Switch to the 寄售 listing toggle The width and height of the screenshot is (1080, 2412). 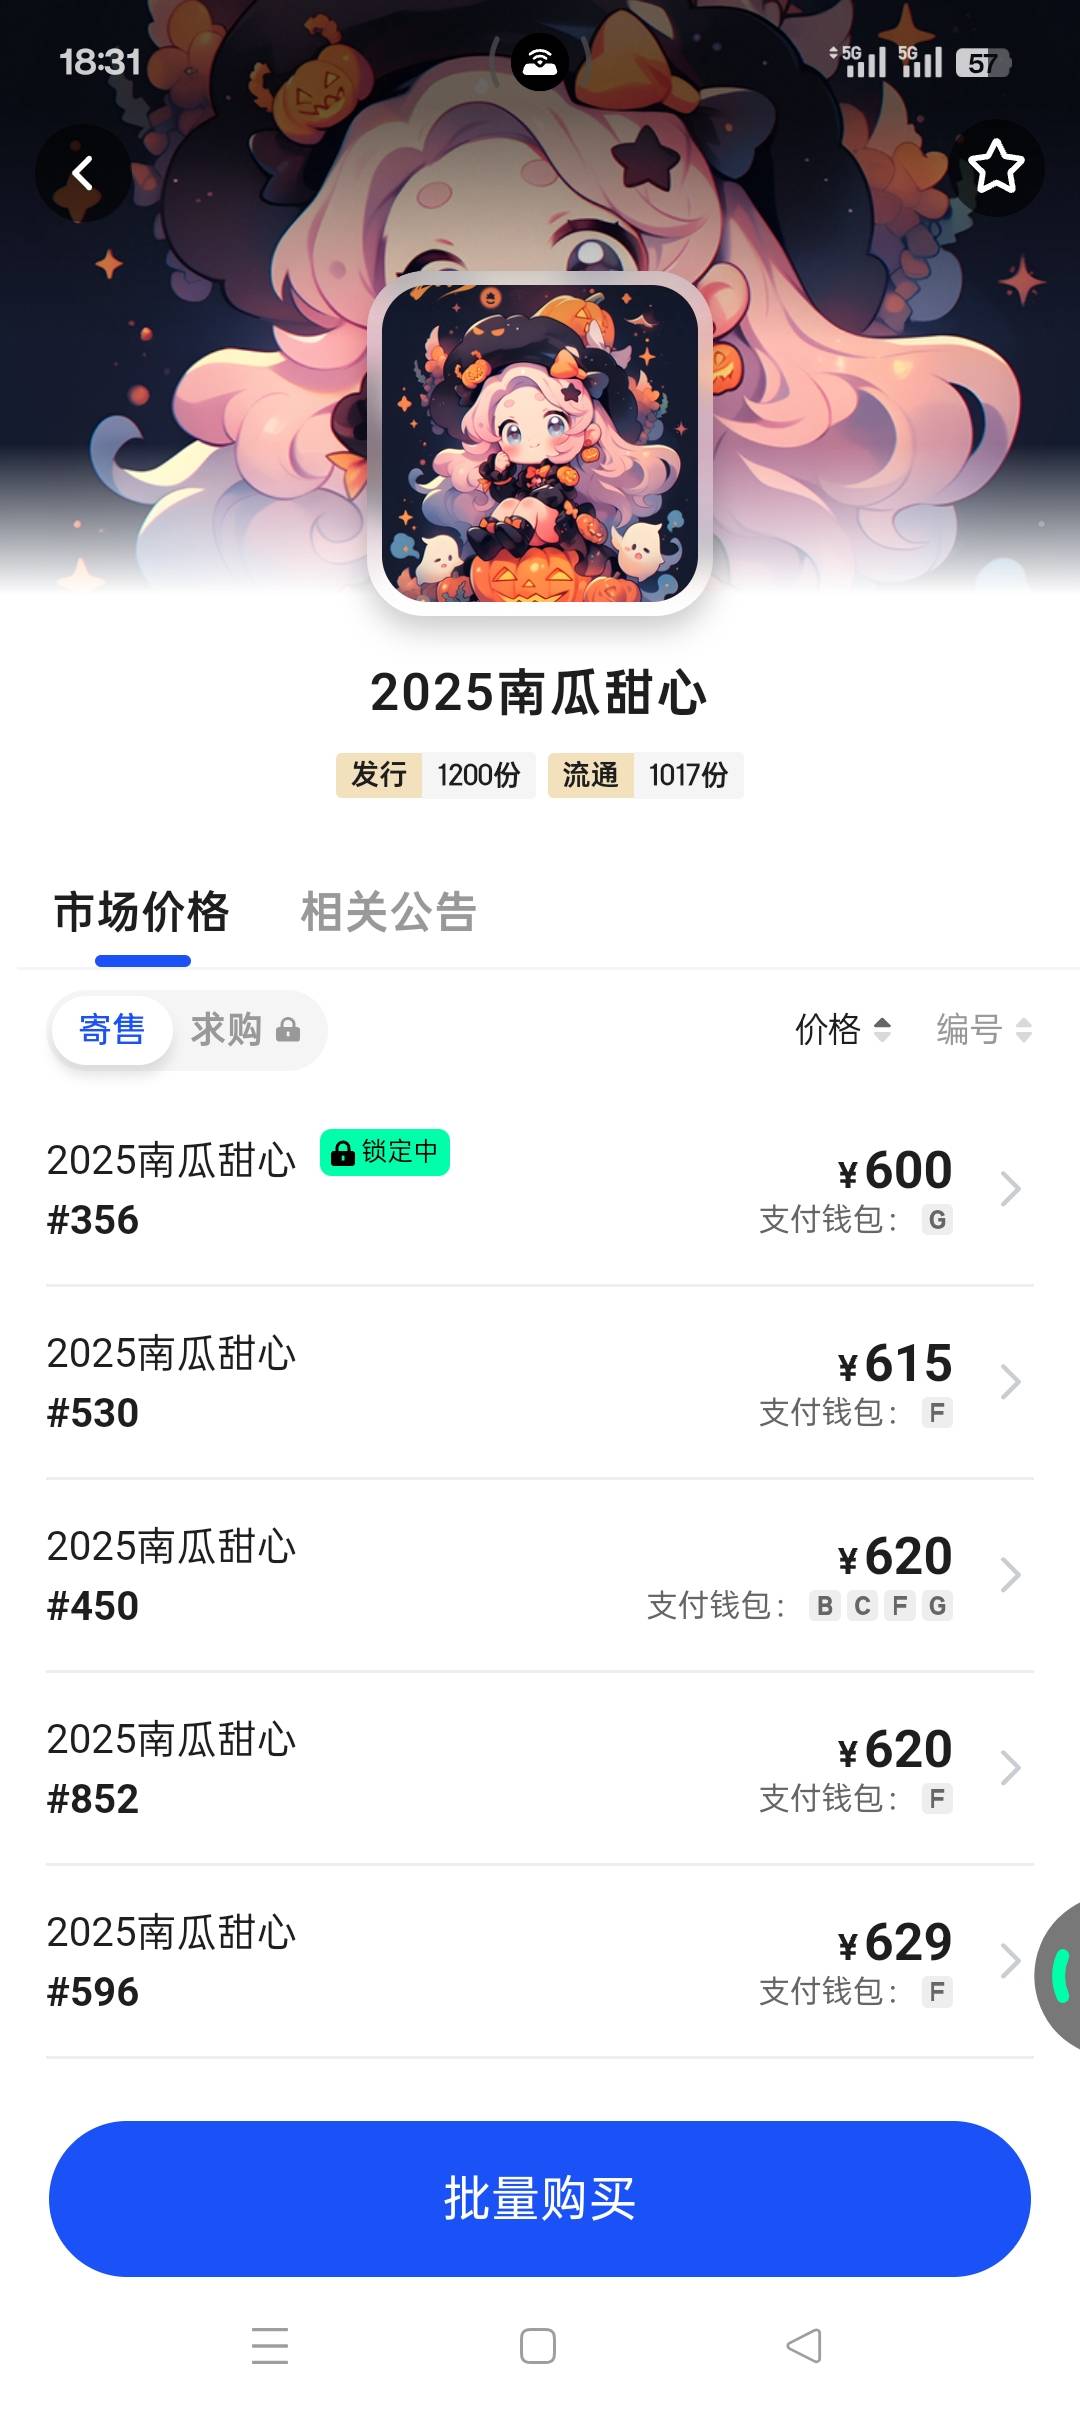(112, 1030)
